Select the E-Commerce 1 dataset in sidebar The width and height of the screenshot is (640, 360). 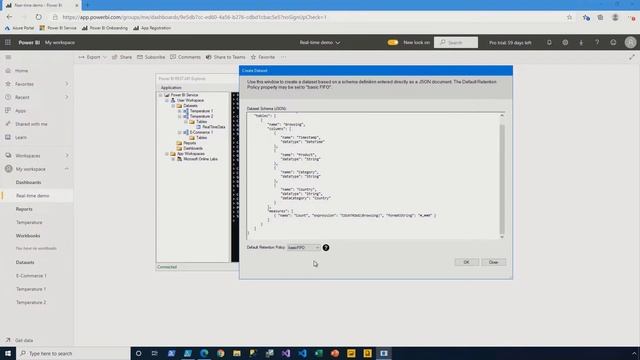31,276
